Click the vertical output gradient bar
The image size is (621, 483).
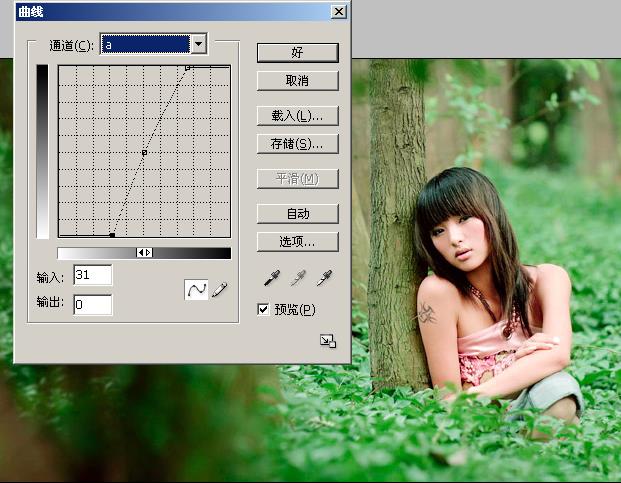(x=42, y=152)
